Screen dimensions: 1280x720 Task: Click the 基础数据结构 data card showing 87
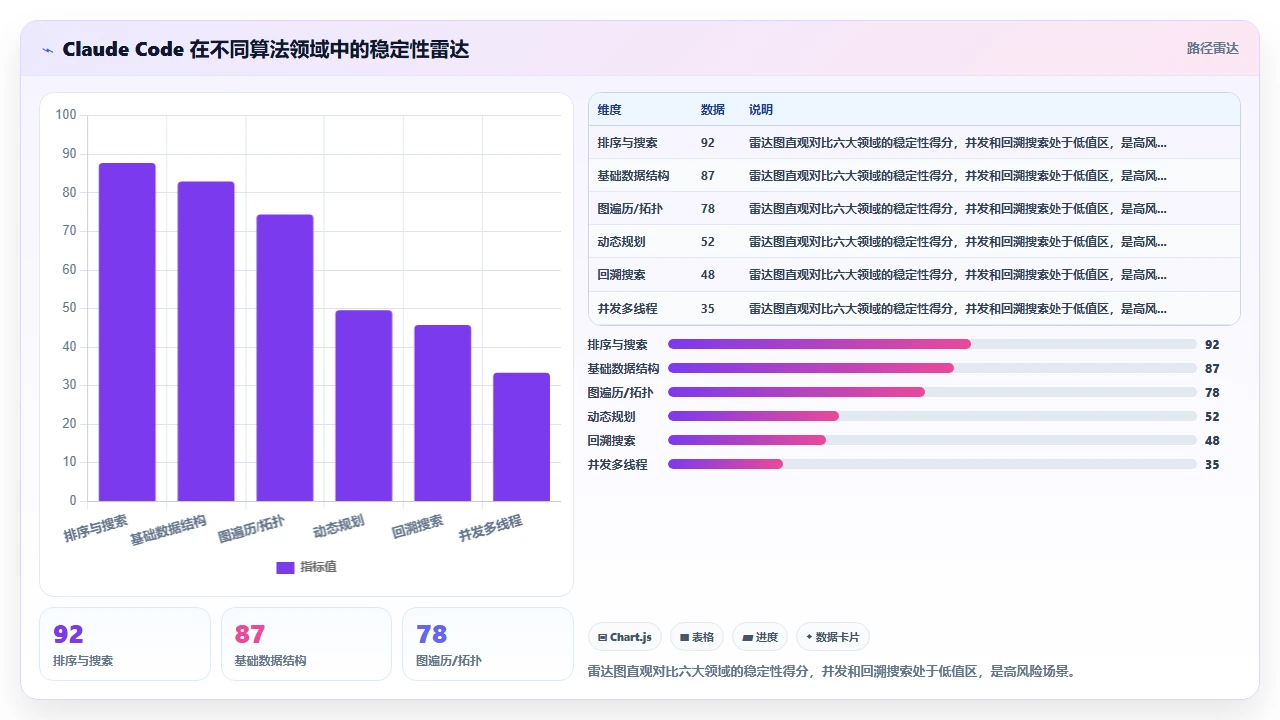point(306,644)
